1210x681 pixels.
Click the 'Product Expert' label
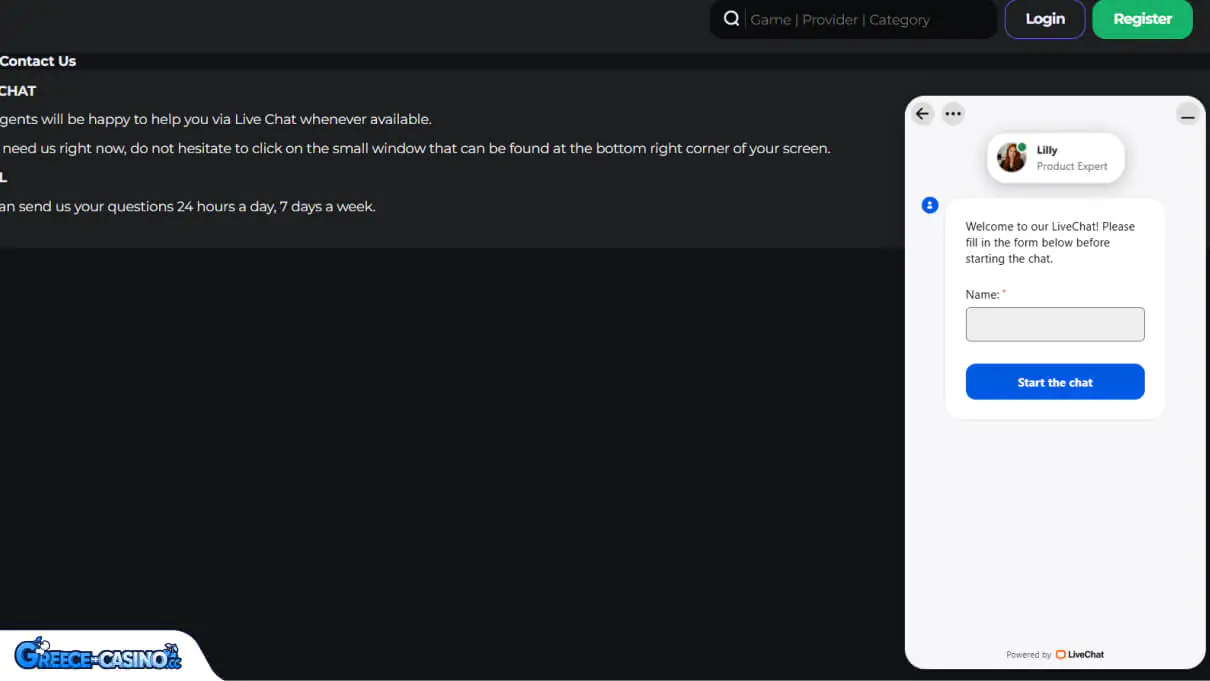(1072, 167)
